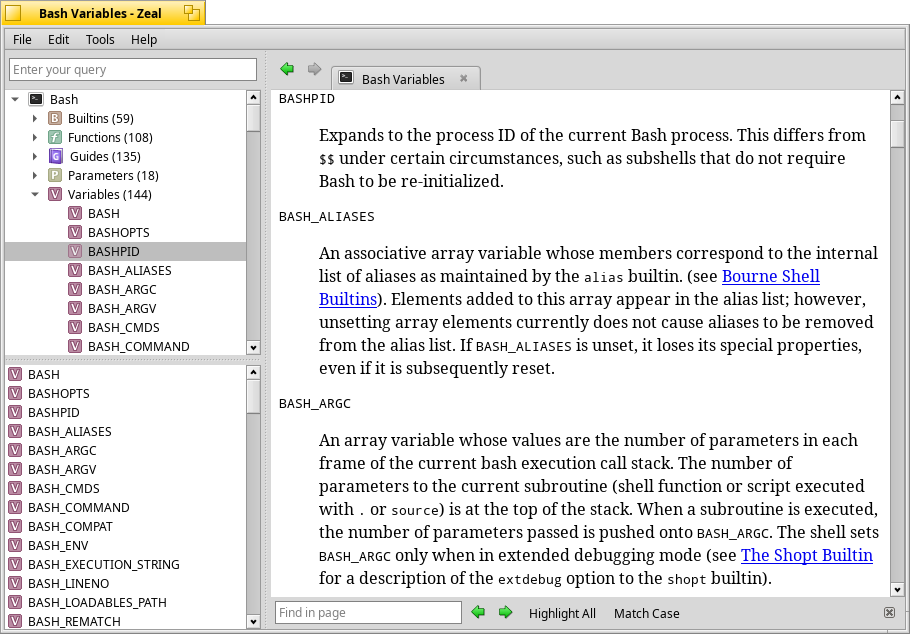Image resolution: width=910 pixels, height=634 pixels.
Task: Click the BASH_ENV icon in lower list
Action: (x=15, y=546)
